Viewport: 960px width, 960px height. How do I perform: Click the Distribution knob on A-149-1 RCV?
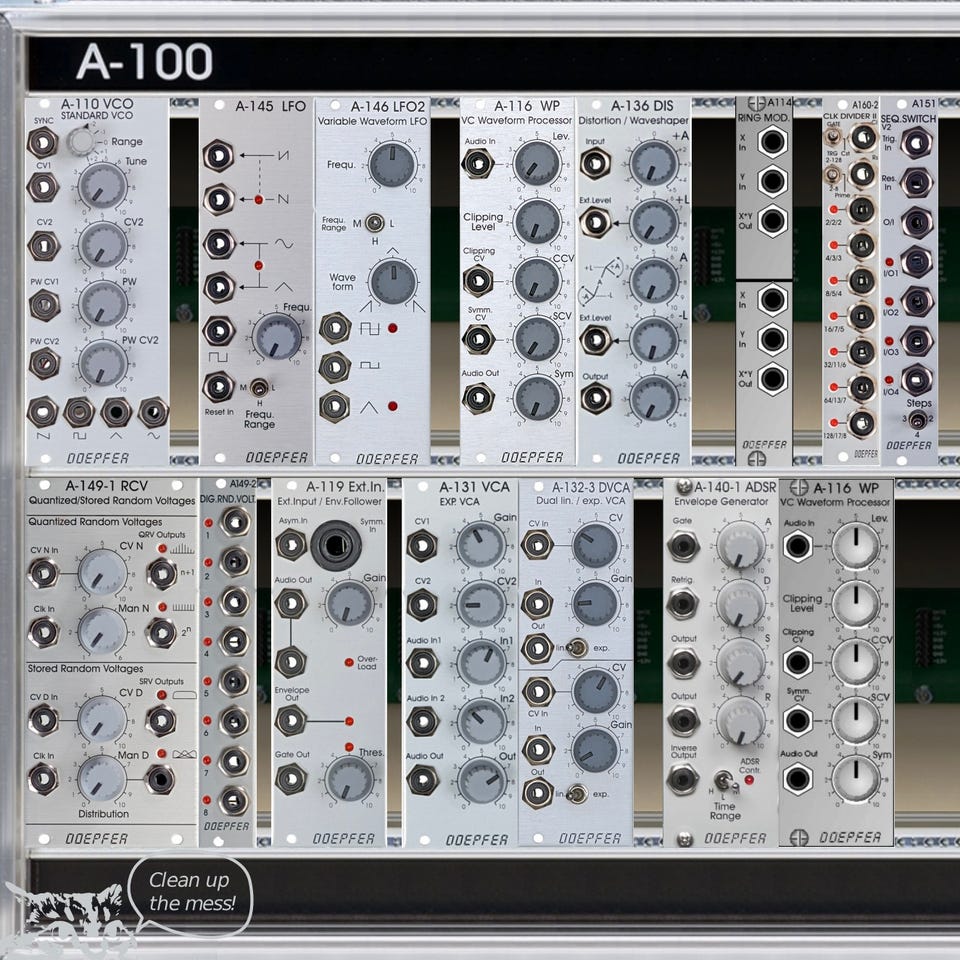102,779
